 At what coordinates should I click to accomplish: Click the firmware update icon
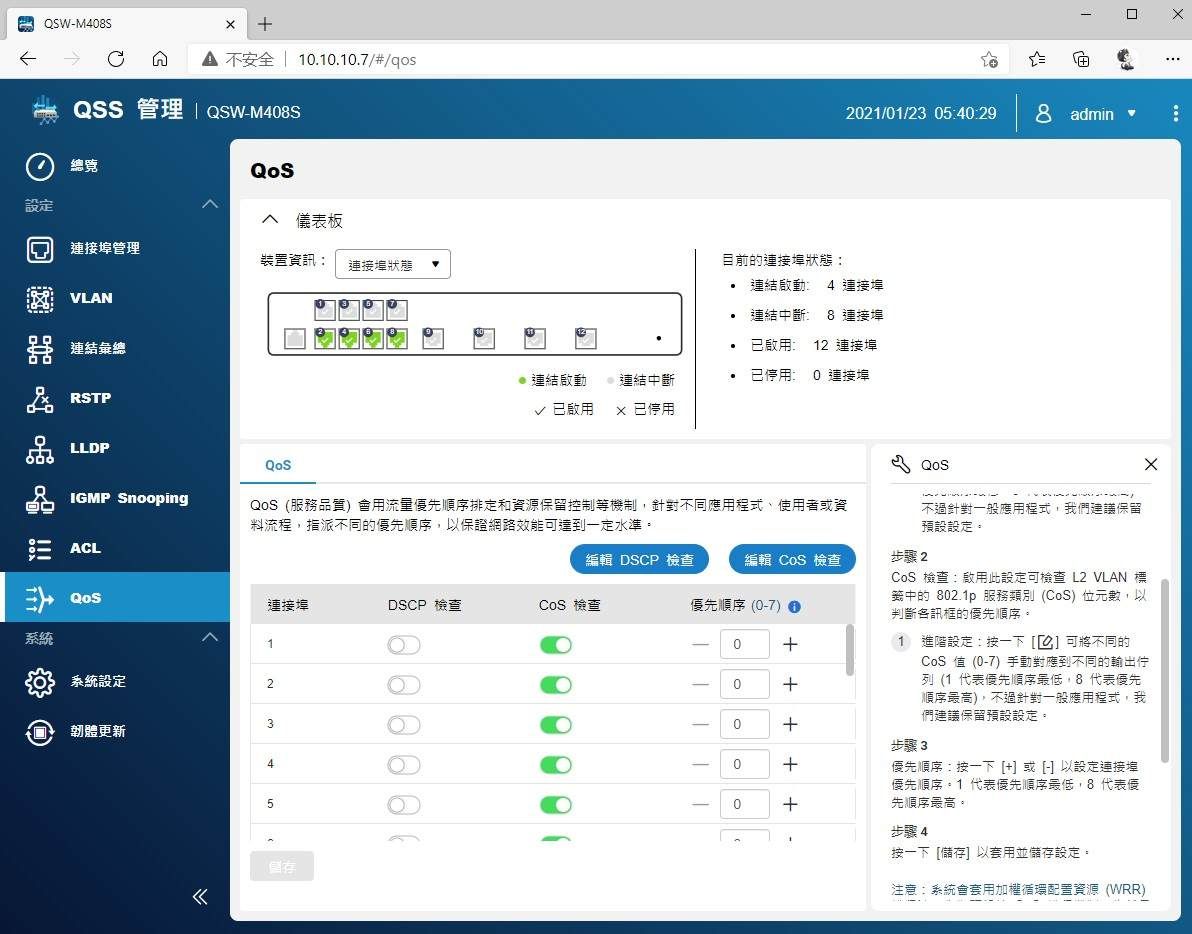click(x=39, y=732)
